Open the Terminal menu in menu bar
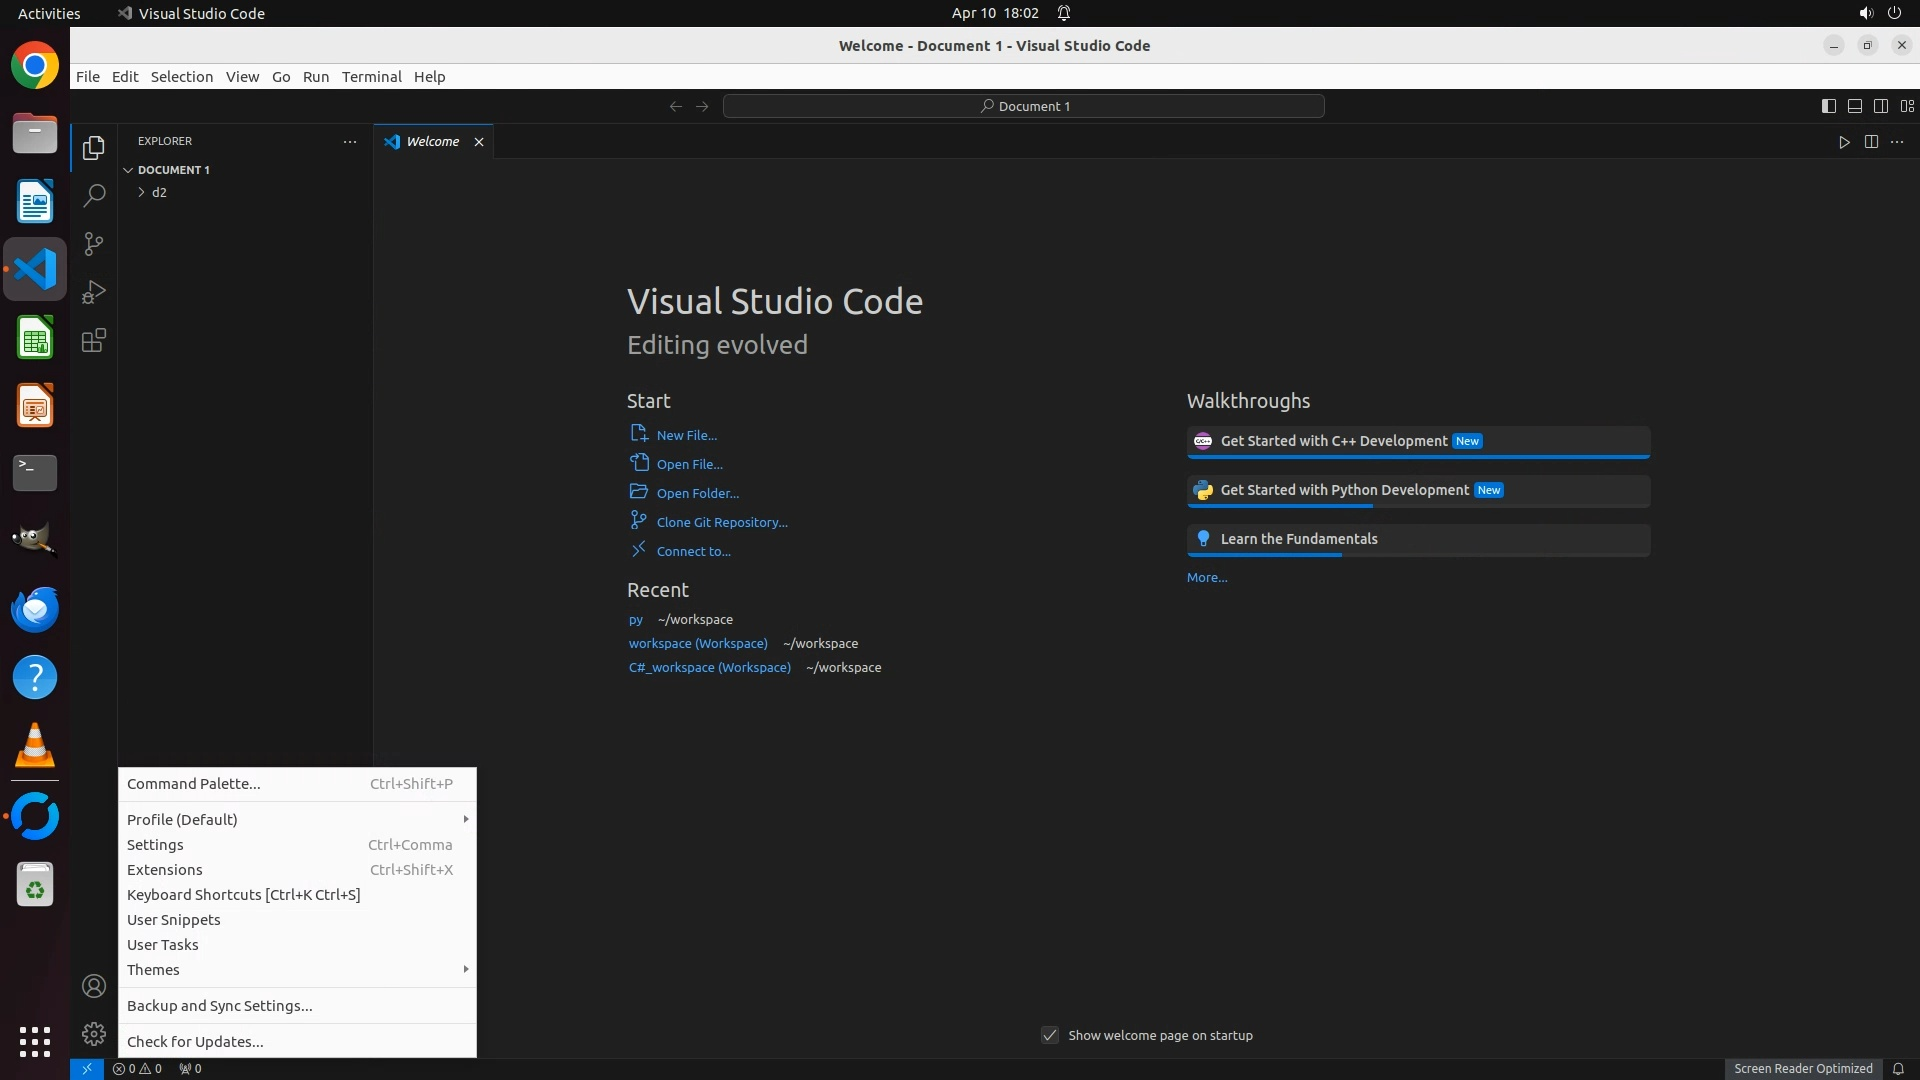The width and height of the screenshot is (1920, 1080). tap(371, 77)
